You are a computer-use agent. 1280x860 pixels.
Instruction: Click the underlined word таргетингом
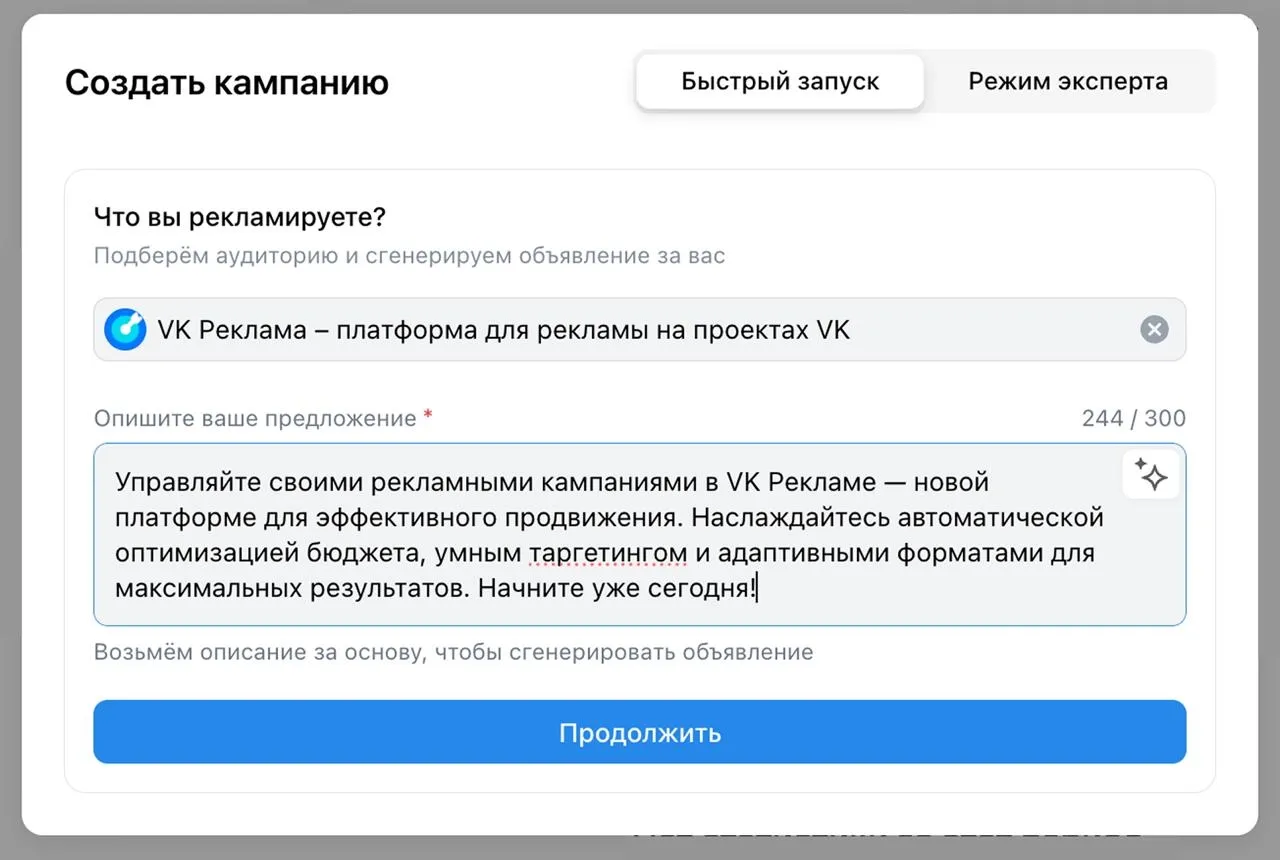(608, 553)
